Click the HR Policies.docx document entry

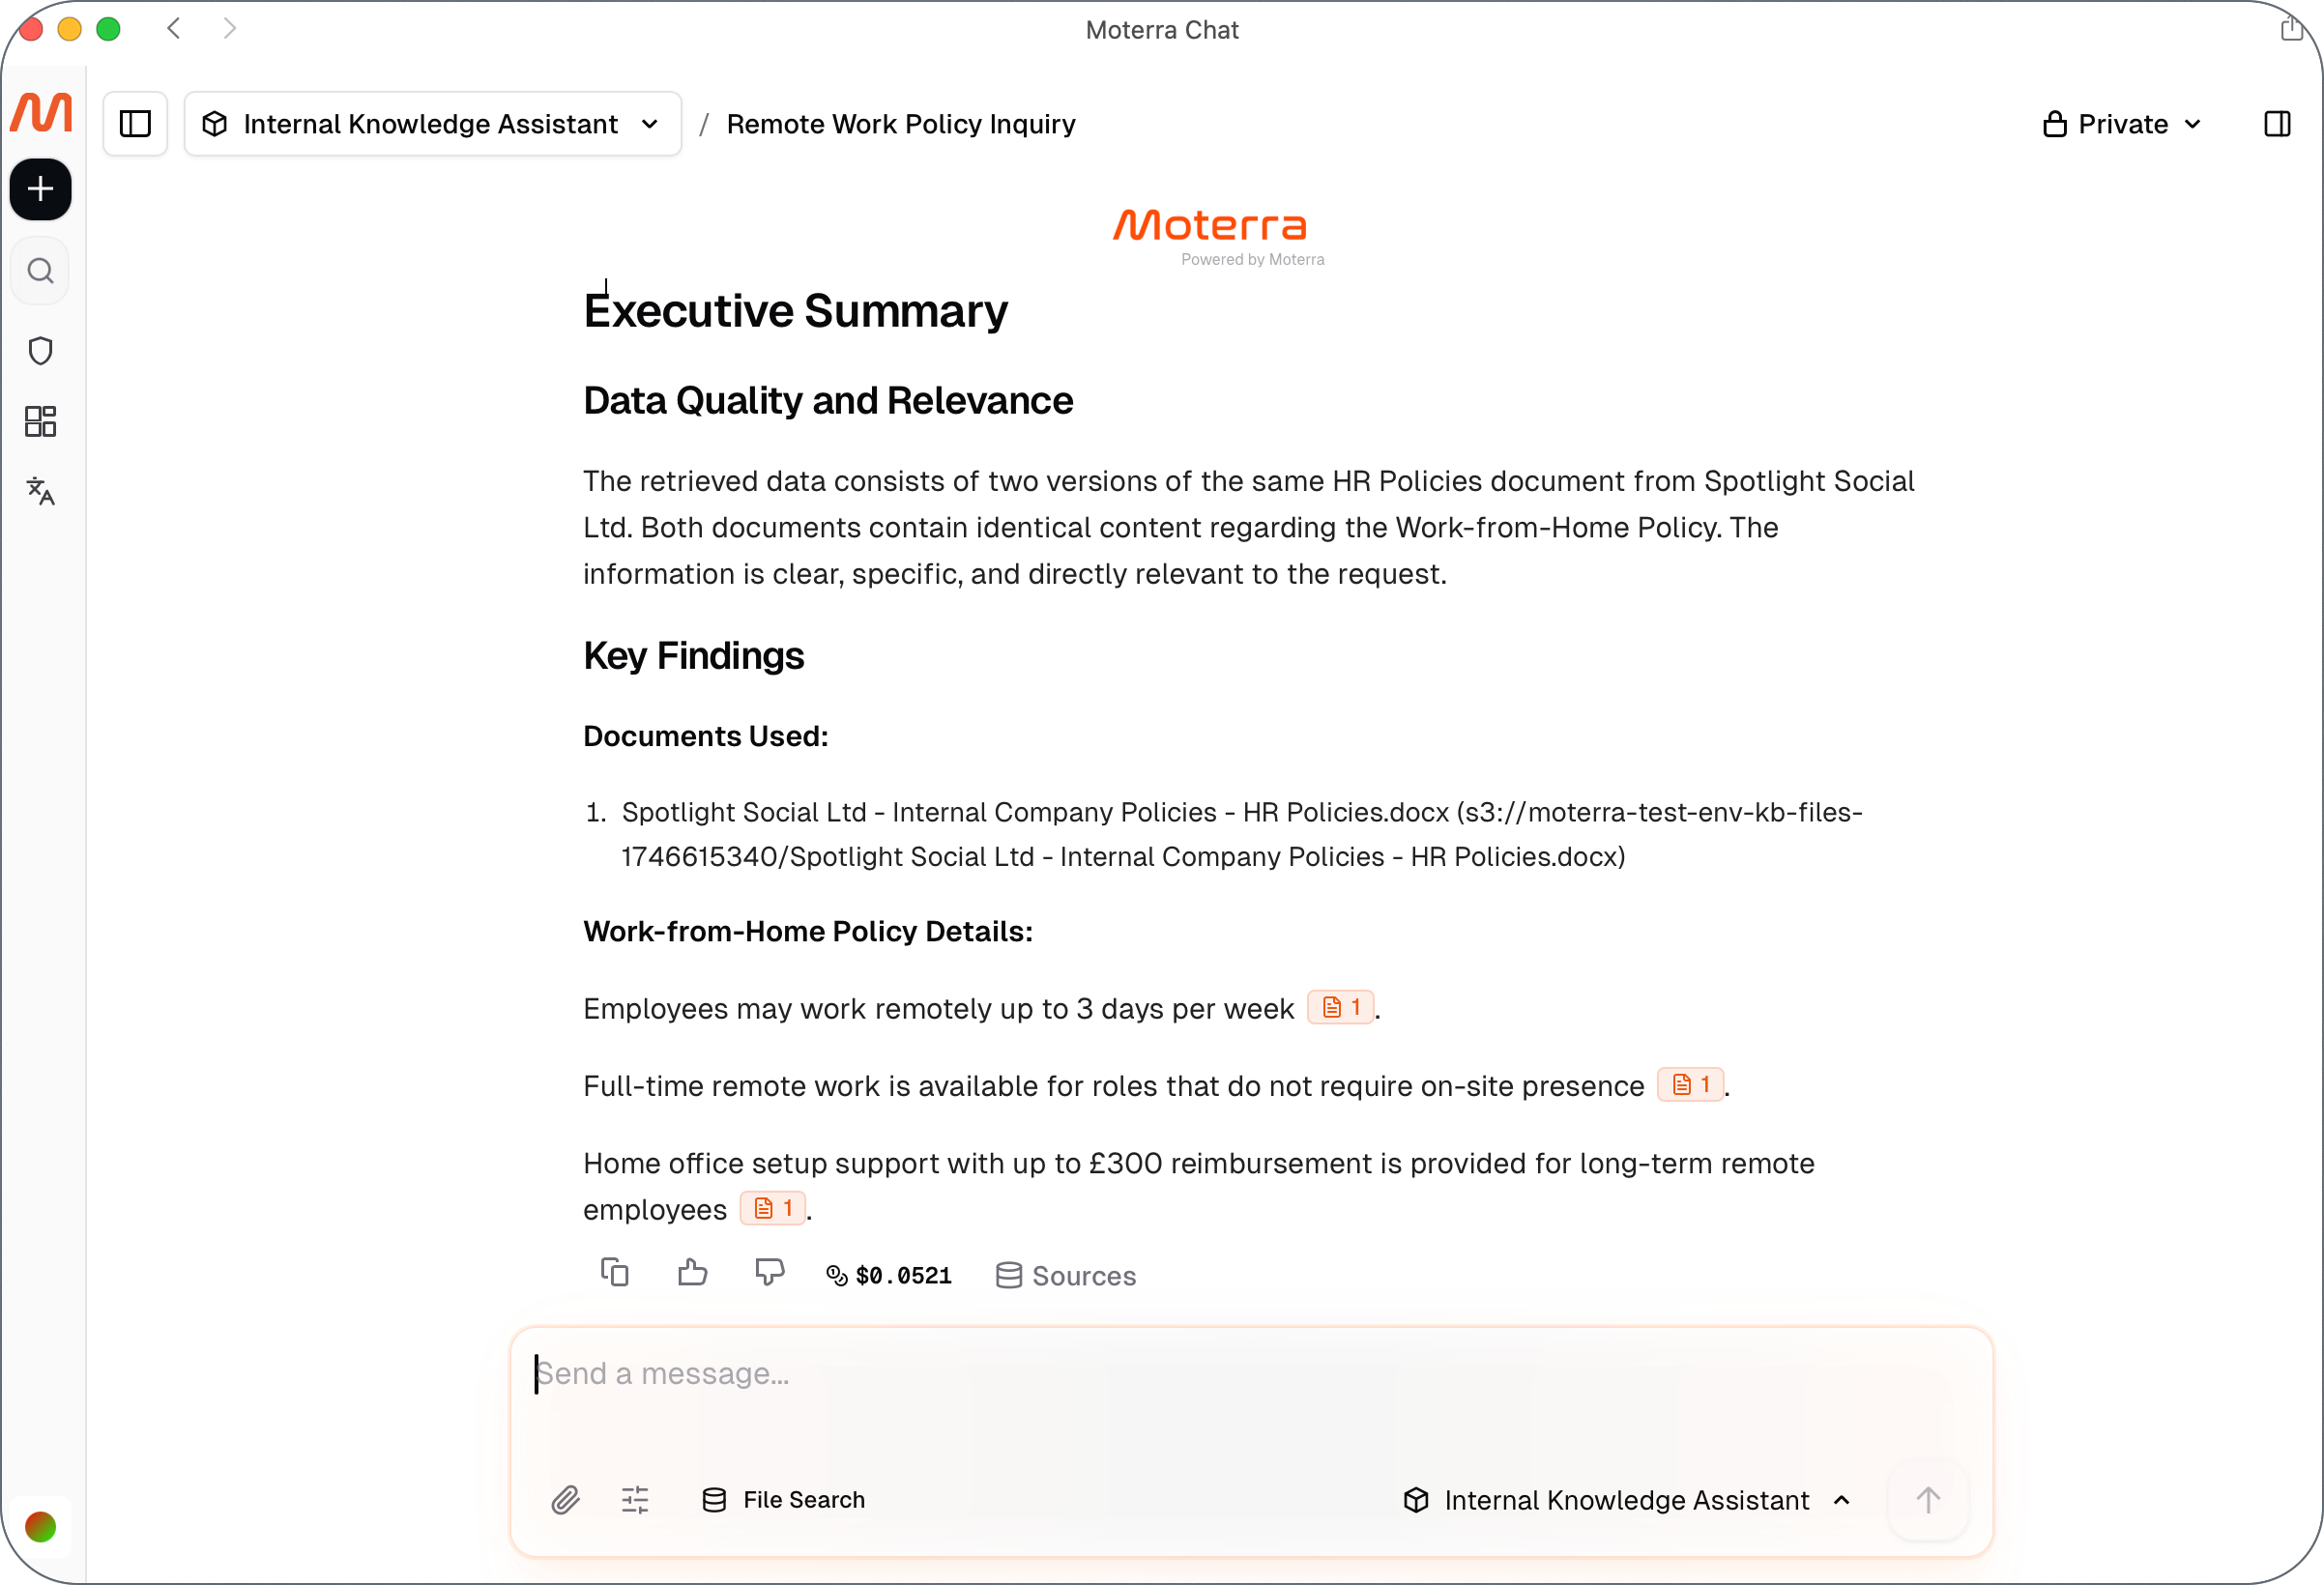pos(1242,834)
